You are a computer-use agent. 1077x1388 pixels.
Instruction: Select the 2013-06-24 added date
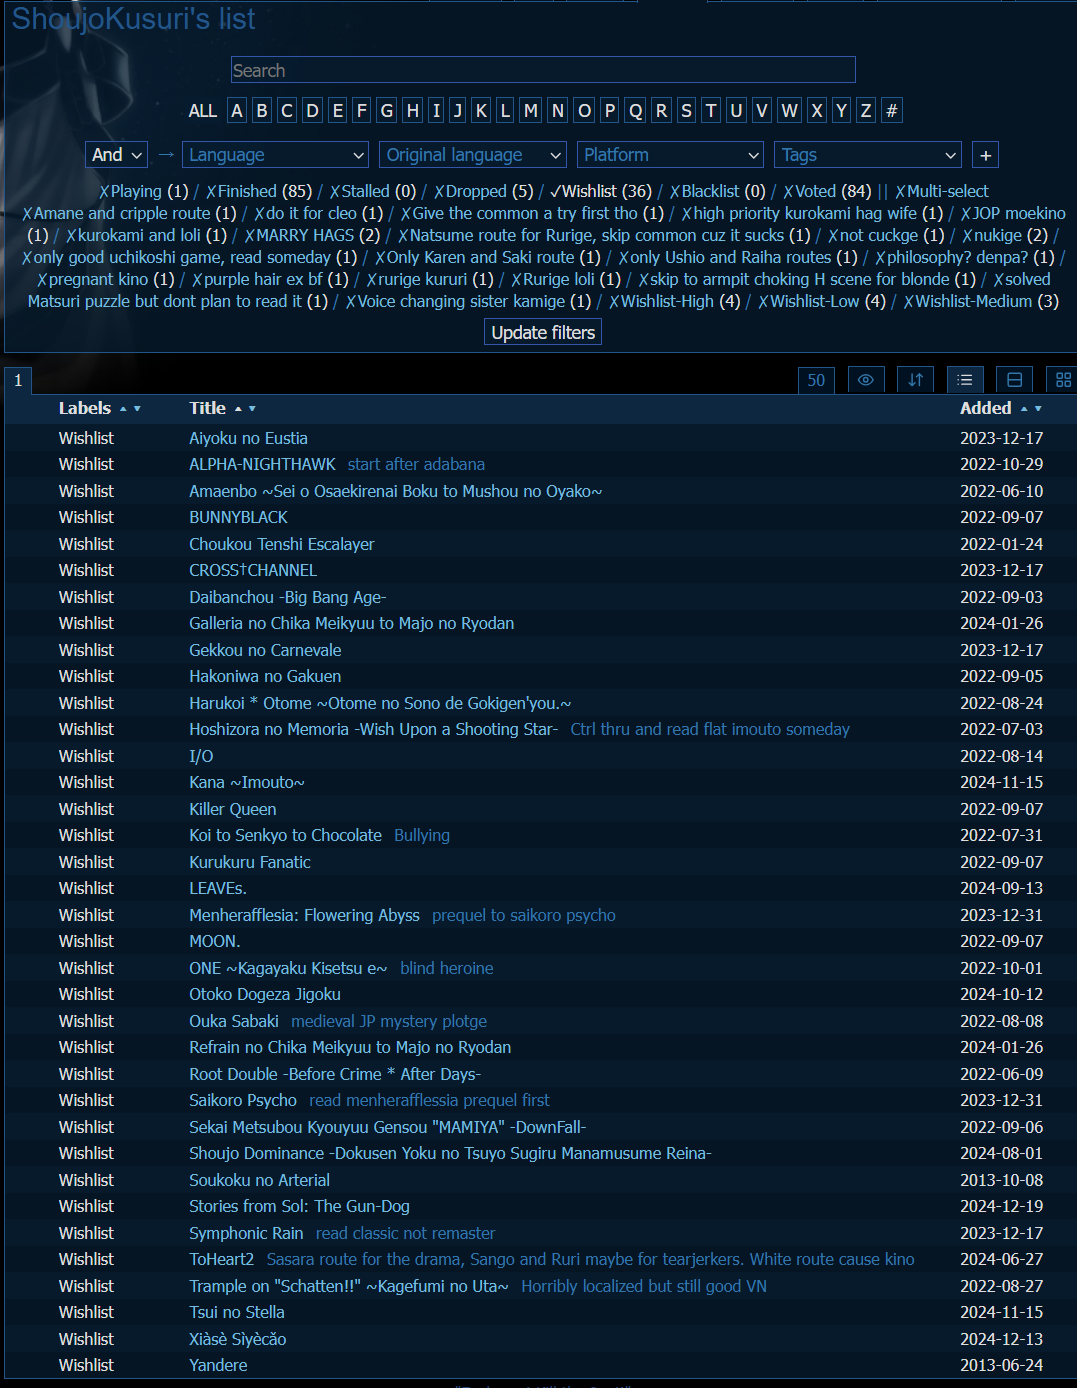click(x=1001, y=1365)
